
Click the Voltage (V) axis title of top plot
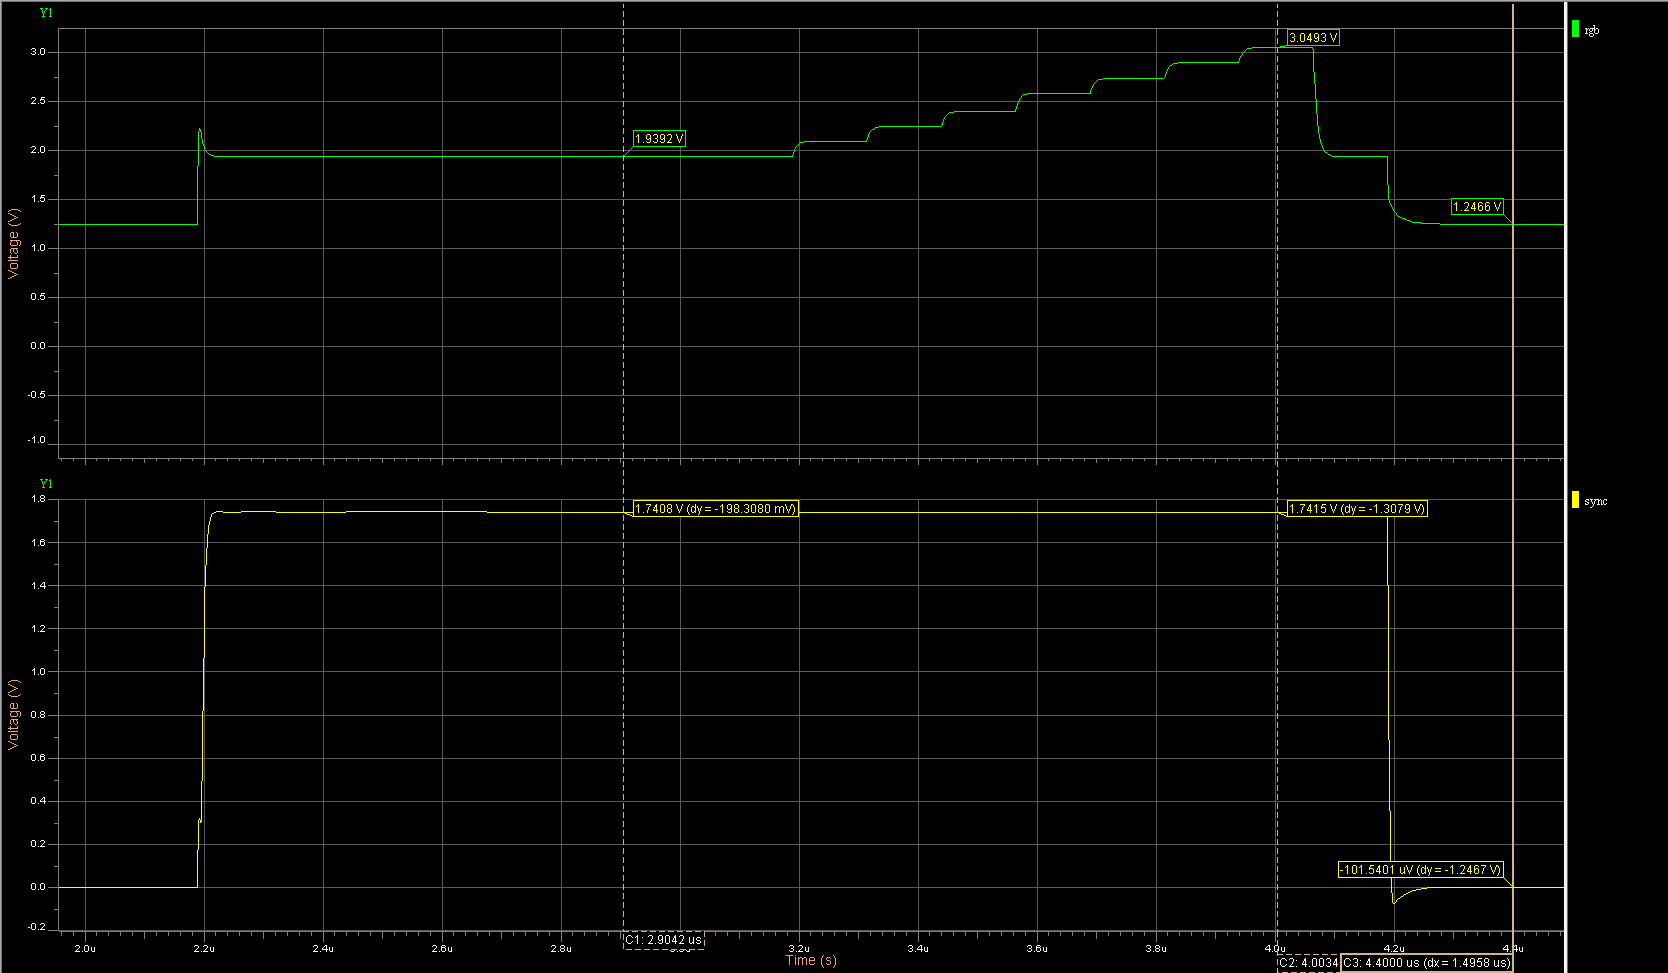14,243
